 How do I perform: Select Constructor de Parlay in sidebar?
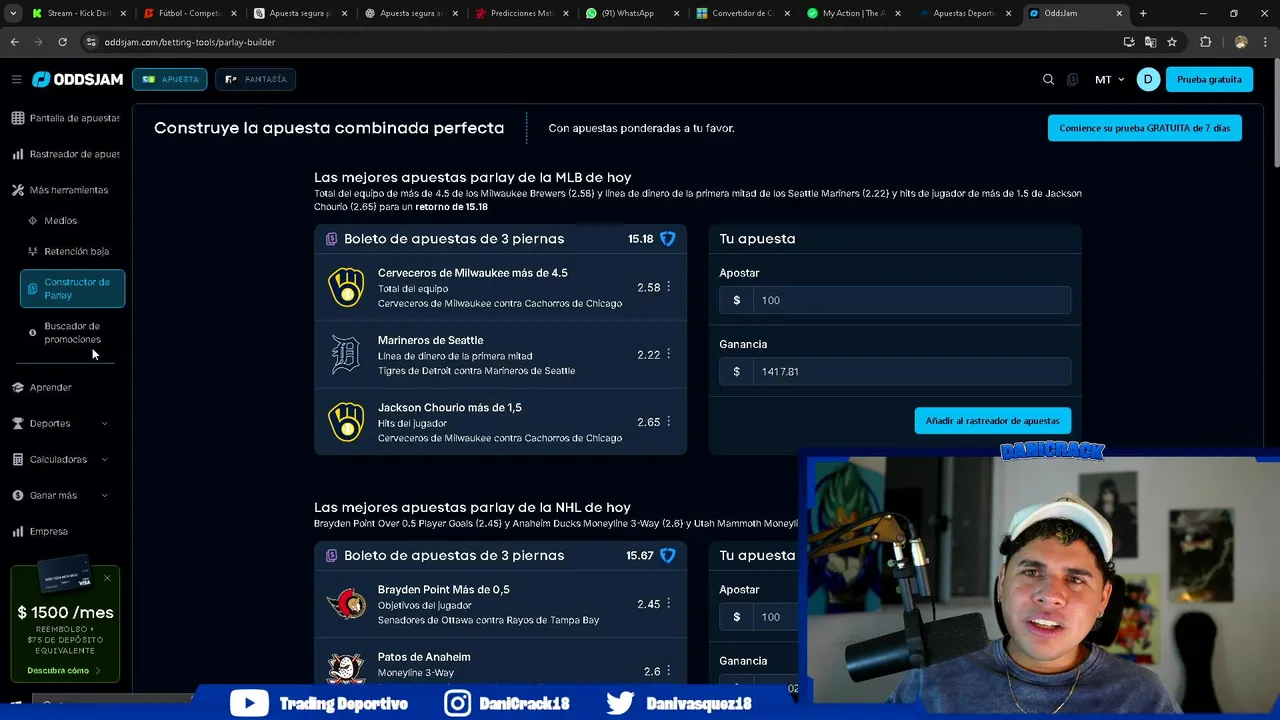click(x=72, y=288)
